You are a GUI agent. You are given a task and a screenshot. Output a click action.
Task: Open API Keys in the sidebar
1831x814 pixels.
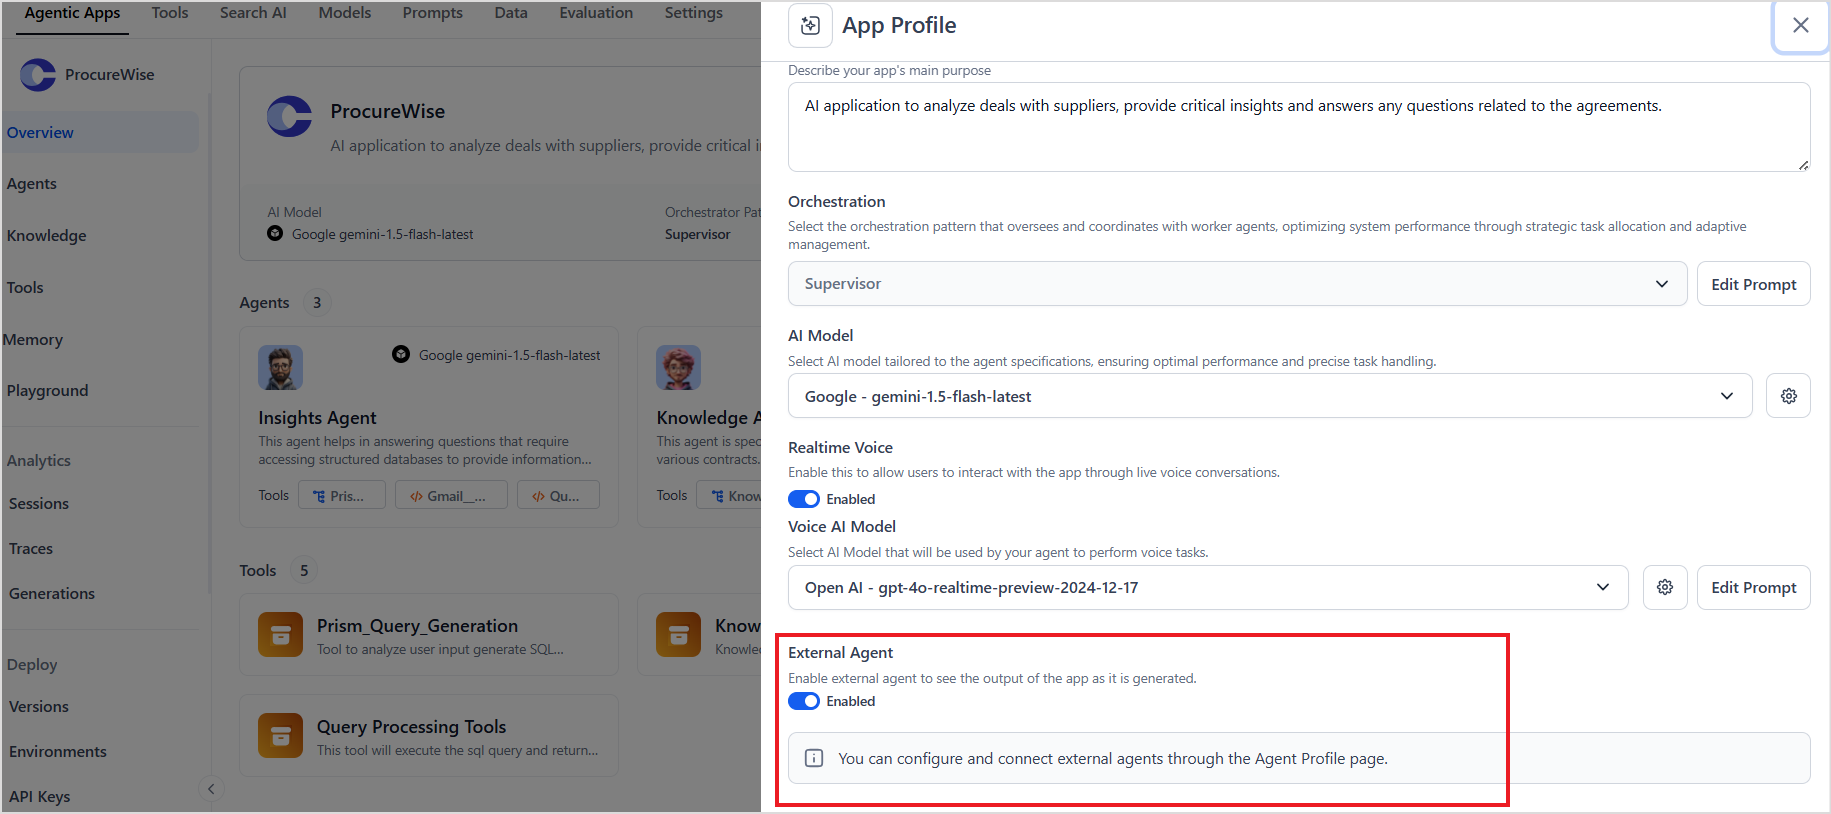coord(40,797)
